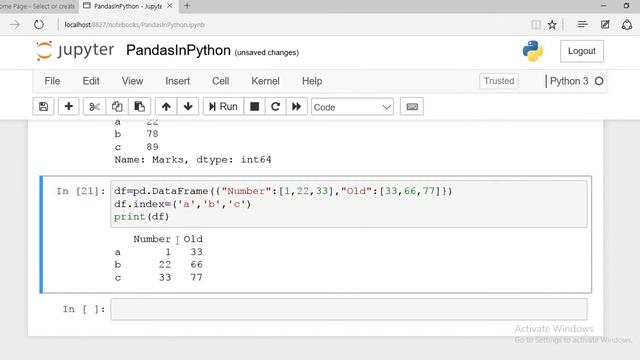Open the View menu
The height and width of the screenshot is (360, 640).
[x=132, y=81]
